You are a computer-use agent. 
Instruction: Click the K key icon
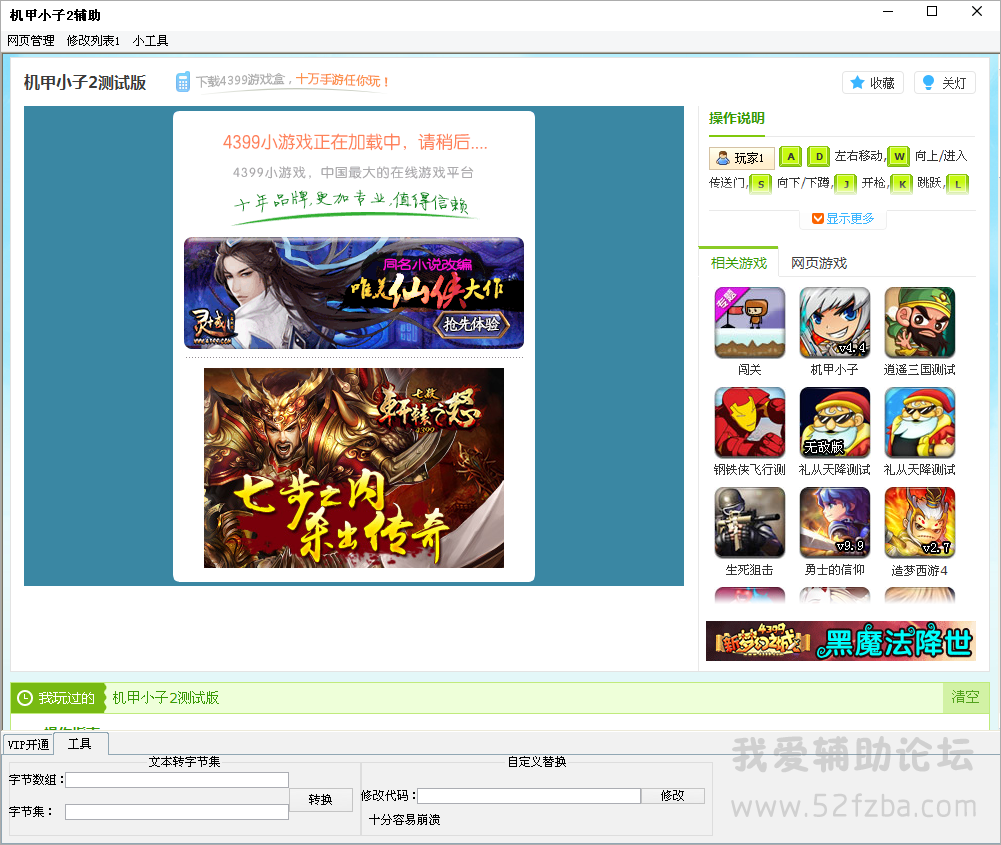tap(902, 184)
